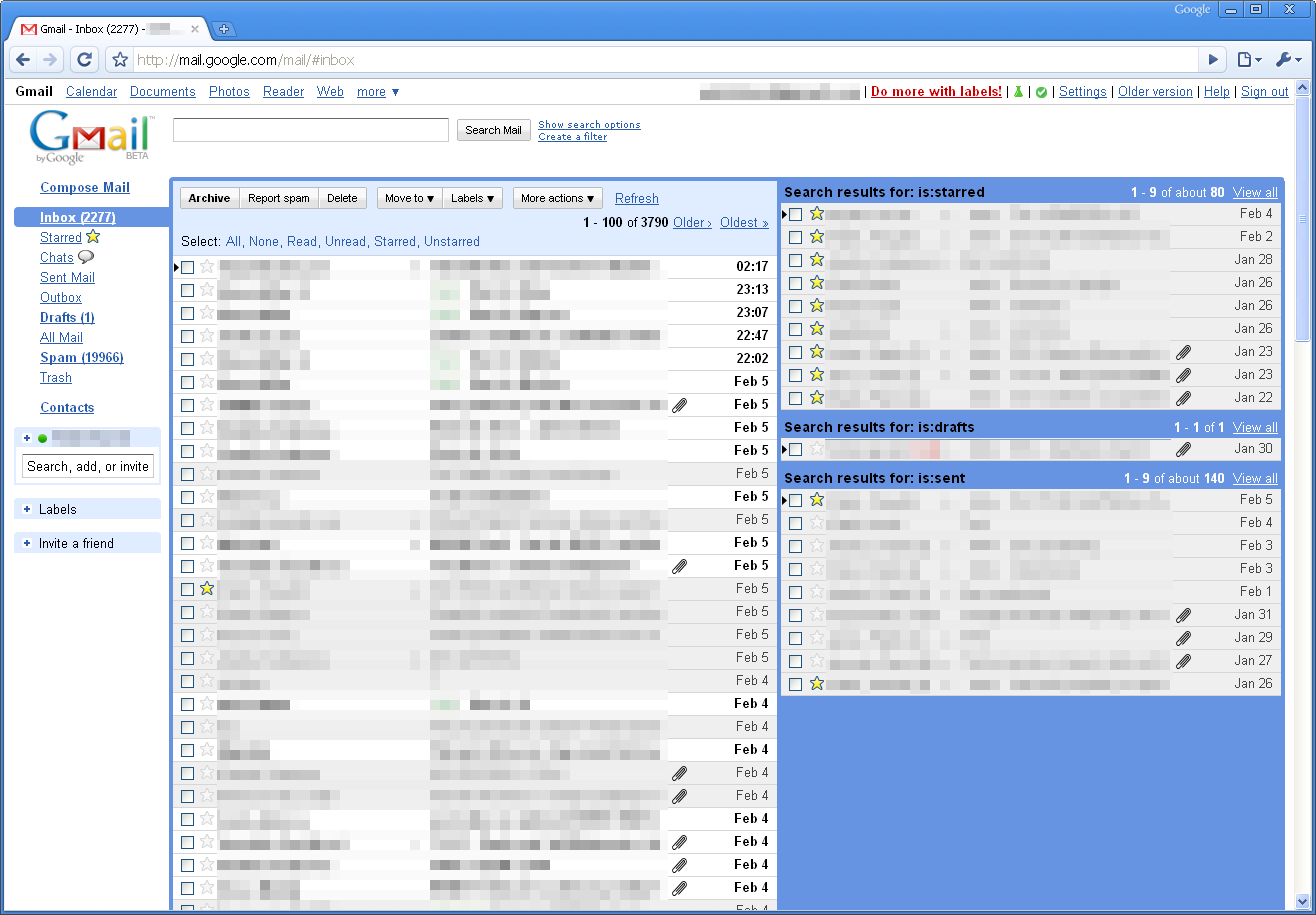Open the More actions dropdown

point(557,198)
